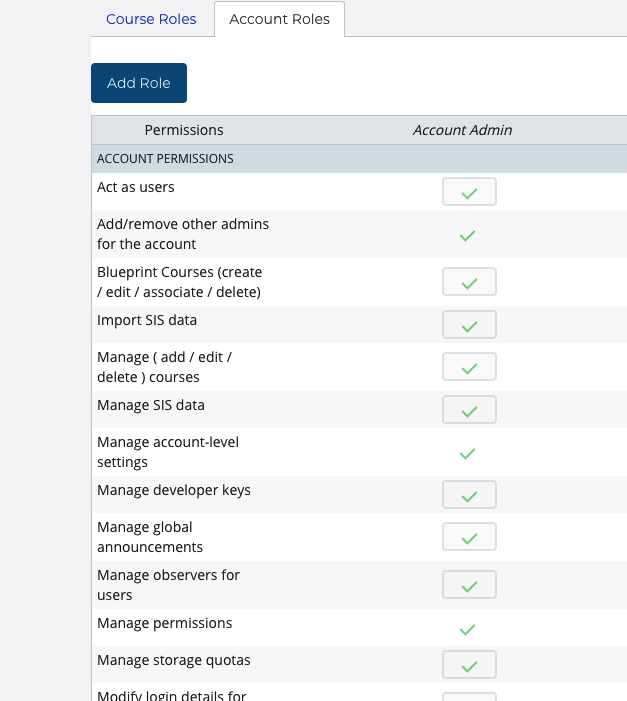The height and width of the screenshot is (701, 627).
Task: Click Modify login details permission button
Action: [469, 696]
